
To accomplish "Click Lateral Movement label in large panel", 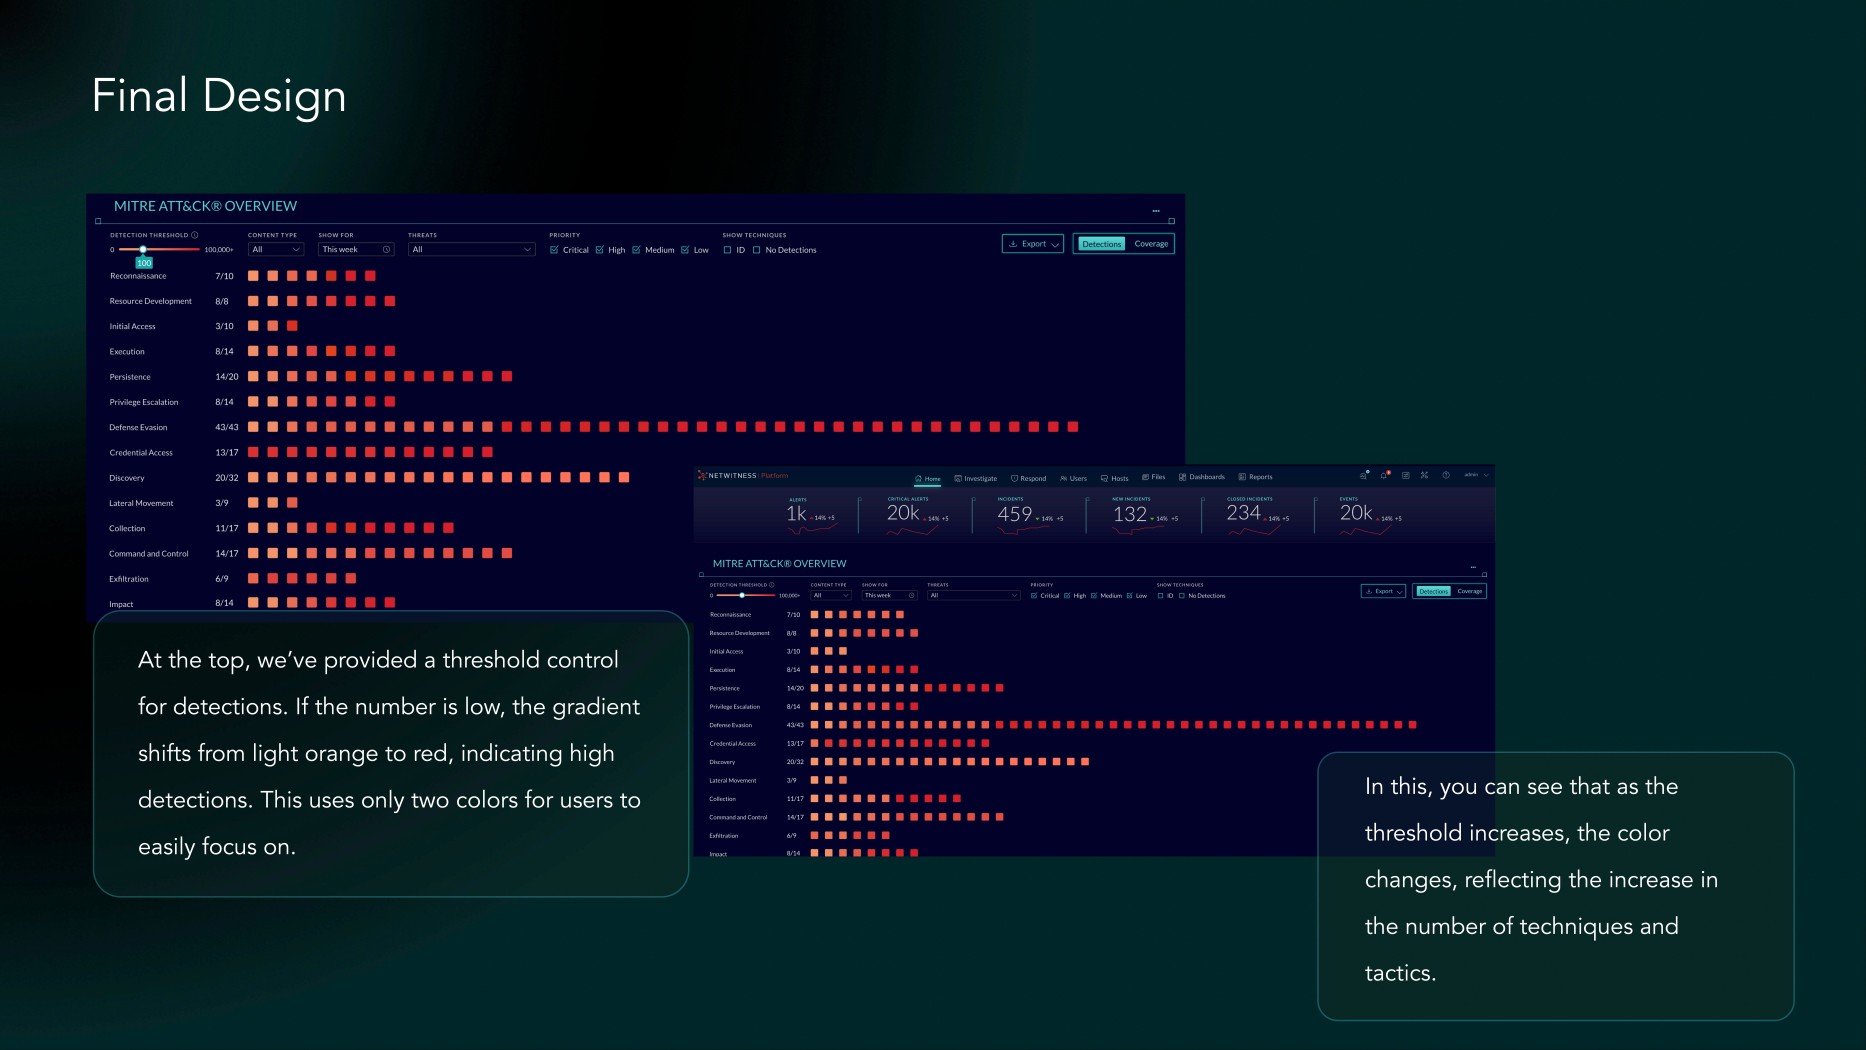I will coord(141,503).
